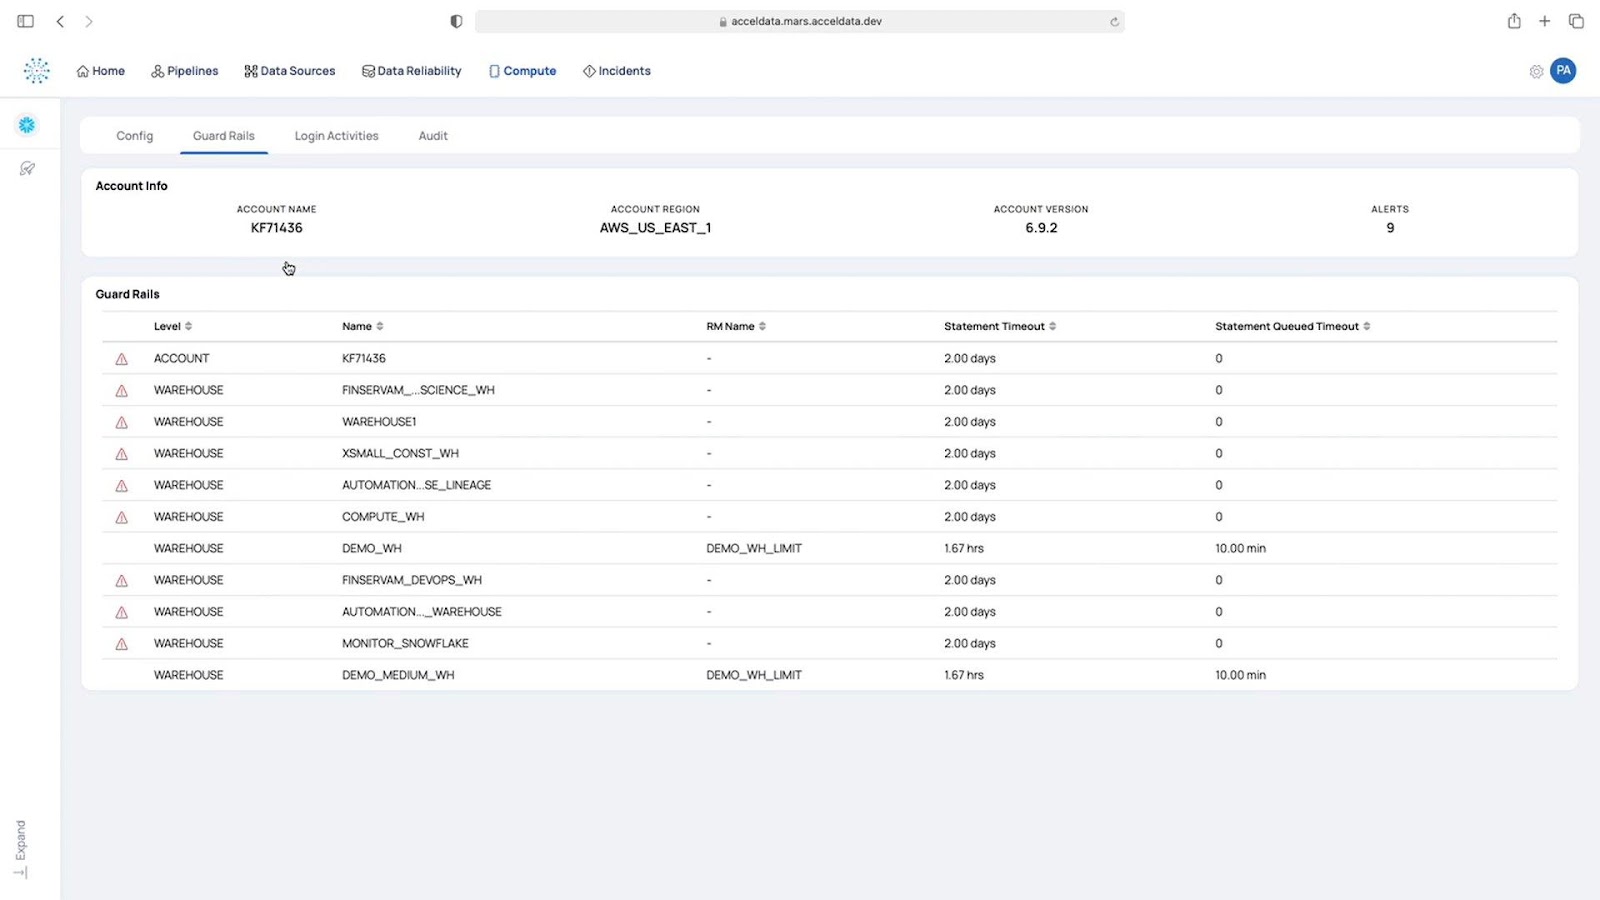Go back with browser back arrow
The height and width of the screenshot is (900, 1600).
click(60, 21)
